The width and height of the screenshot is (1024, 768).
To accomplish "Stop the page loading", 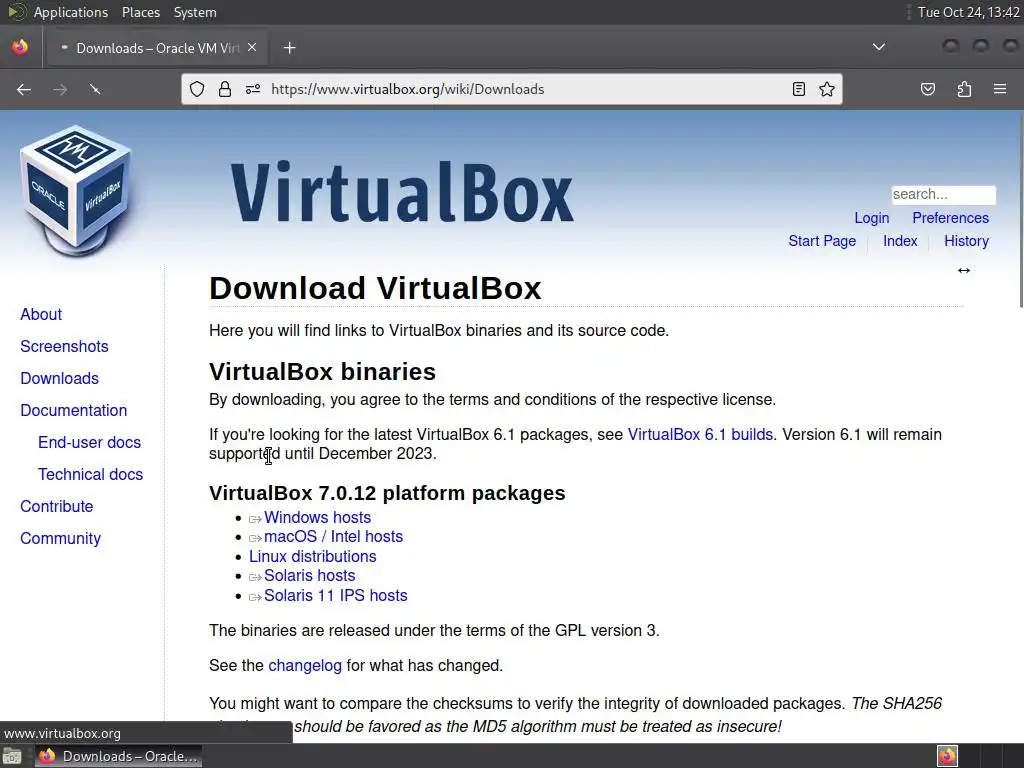I will tap(95, 89).
